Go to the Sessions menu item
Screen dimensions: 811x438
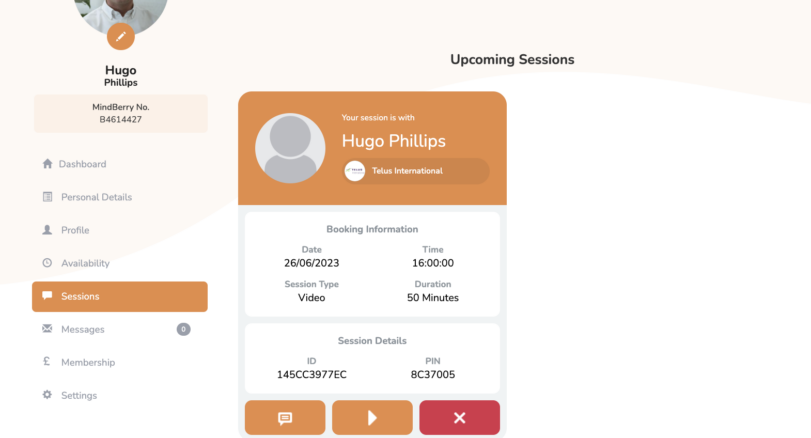(120, 296)
